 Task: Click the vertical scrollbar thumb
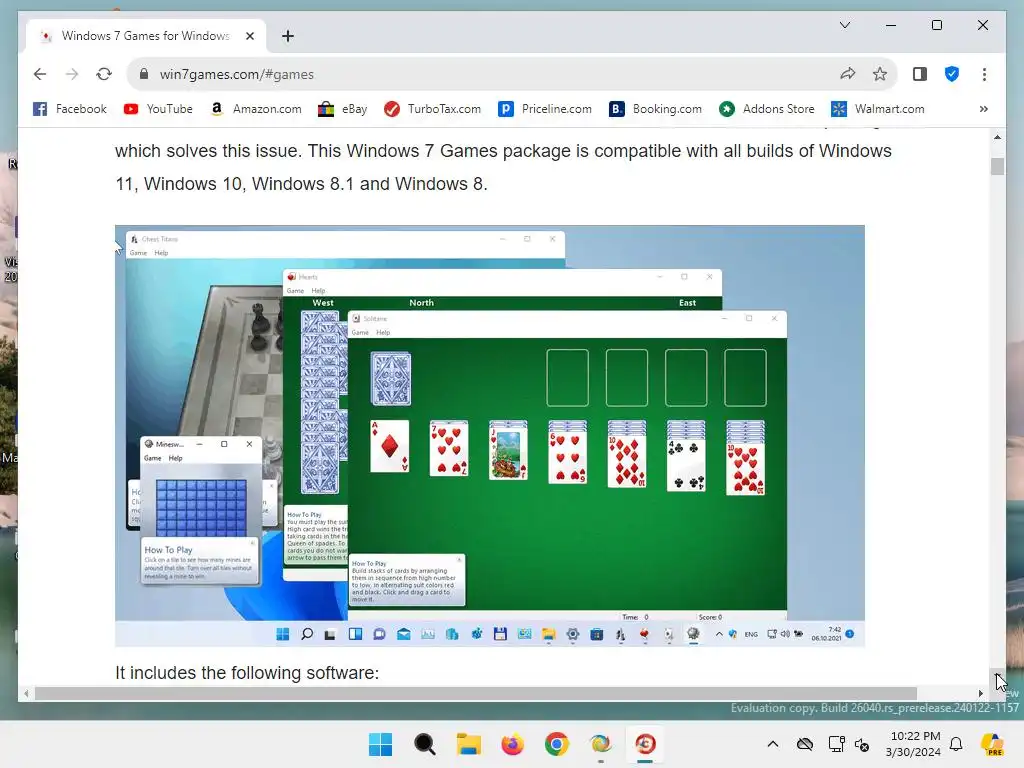[997, 167]
